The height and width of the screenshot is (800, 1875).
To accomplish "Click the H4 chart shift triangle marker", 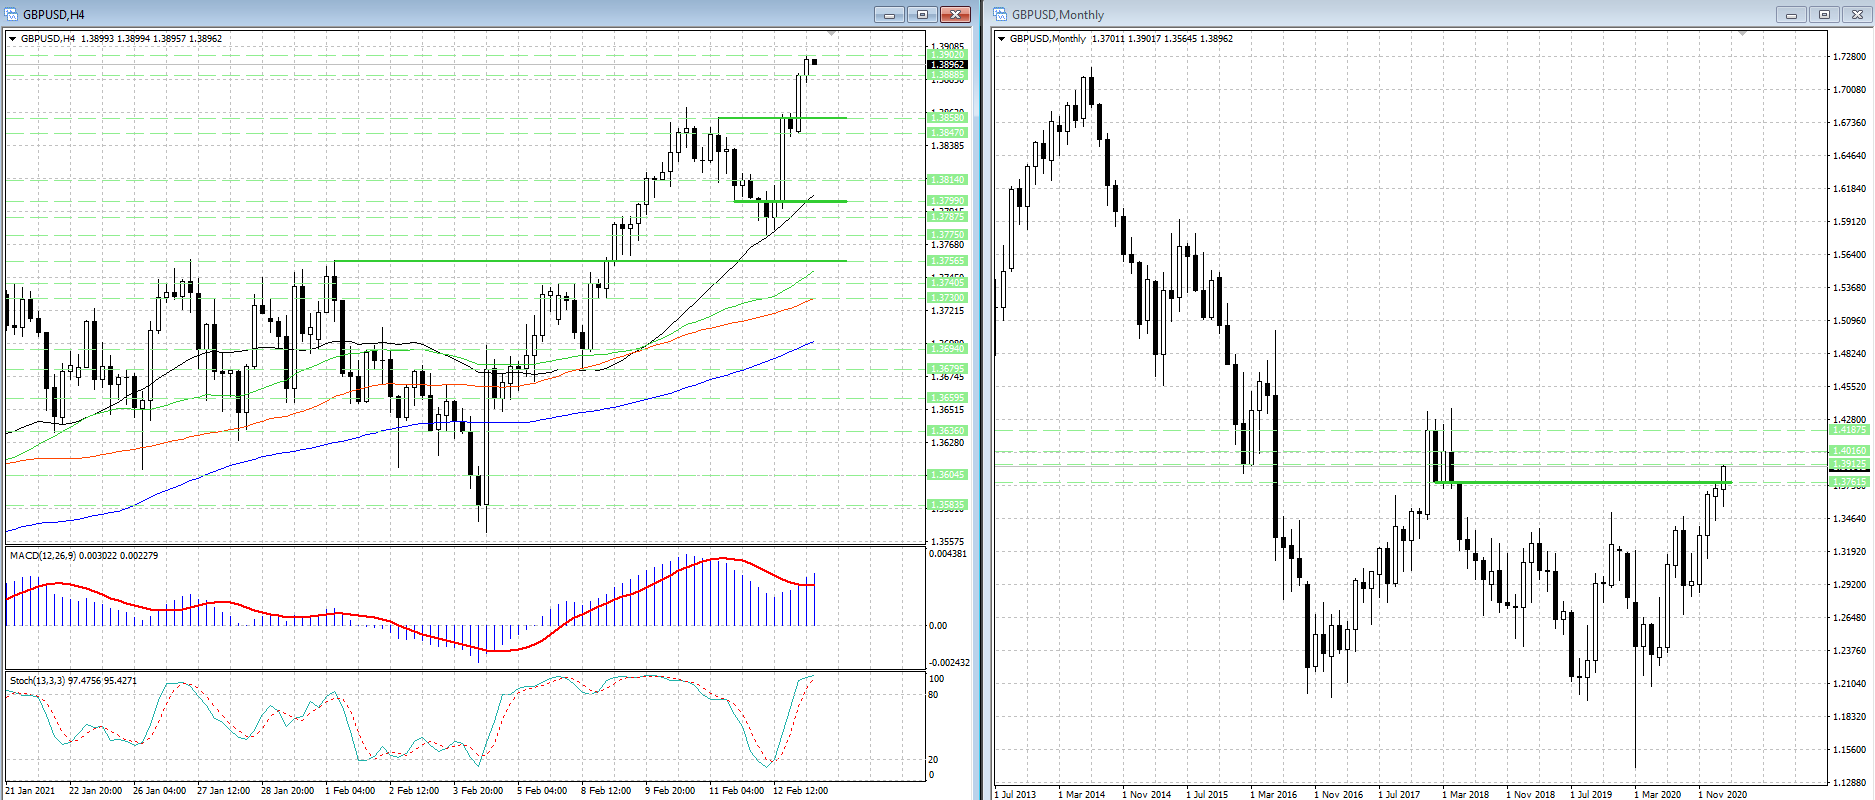I will coord(831,34).
